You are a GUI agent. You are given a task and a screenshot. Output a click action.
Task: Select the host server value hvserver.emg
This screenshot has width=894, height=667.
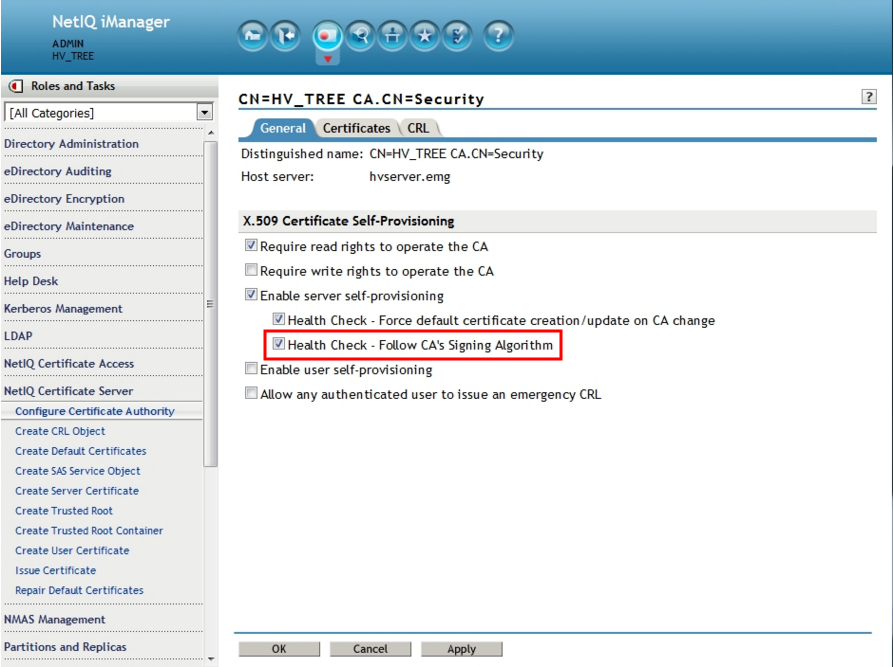click(409, 177)
